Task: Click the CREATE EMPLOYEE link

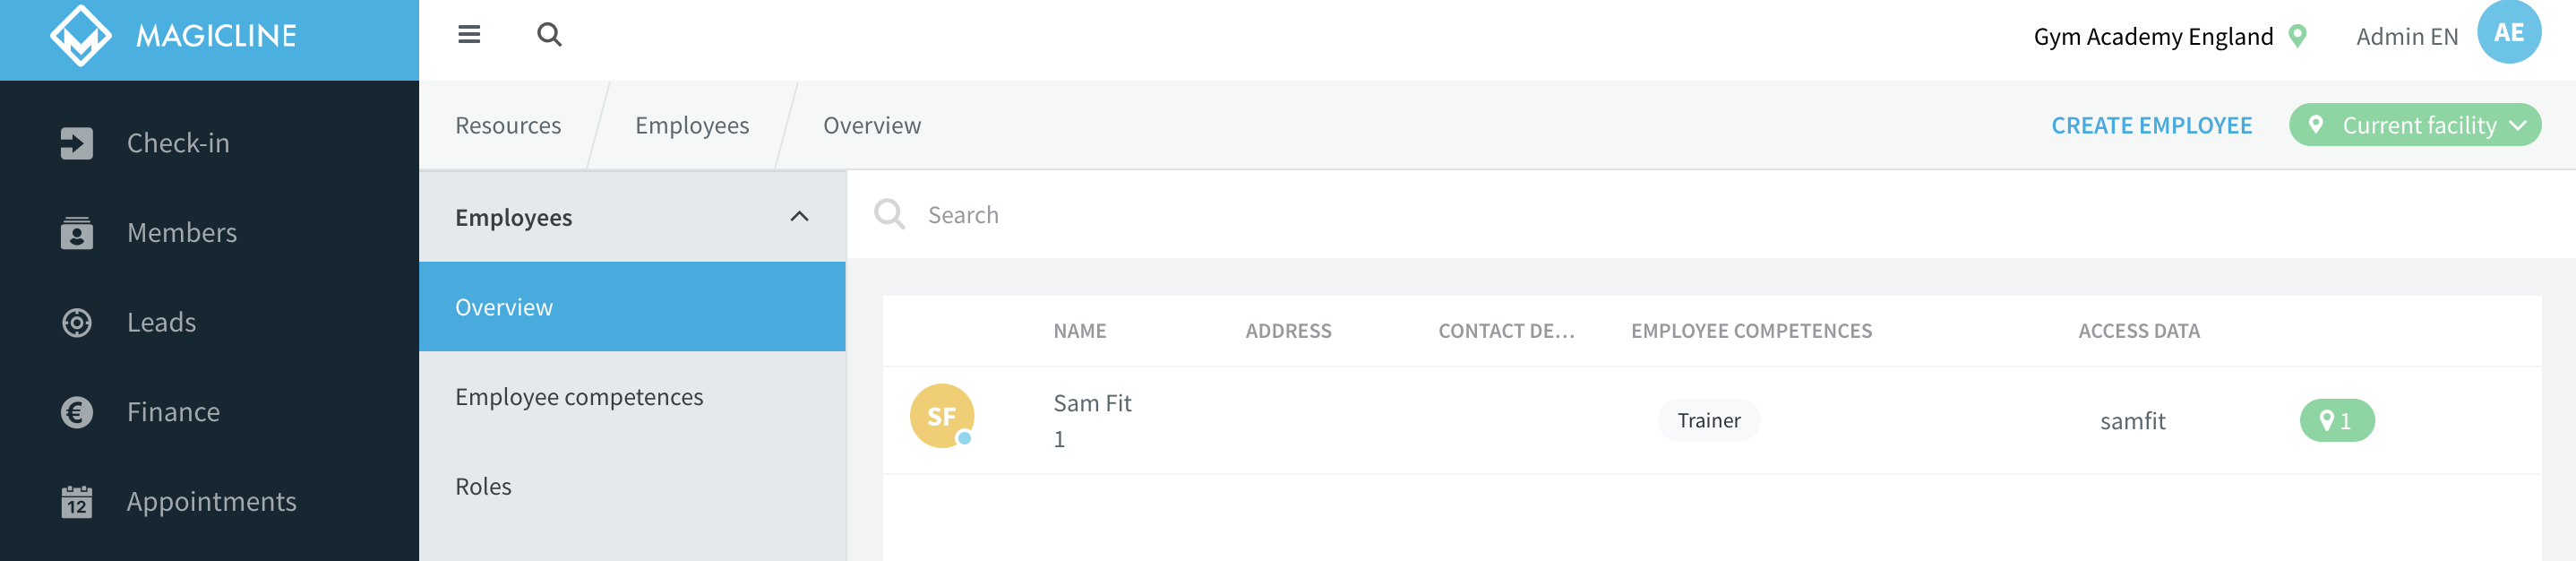Action: tap(2151, 125)
